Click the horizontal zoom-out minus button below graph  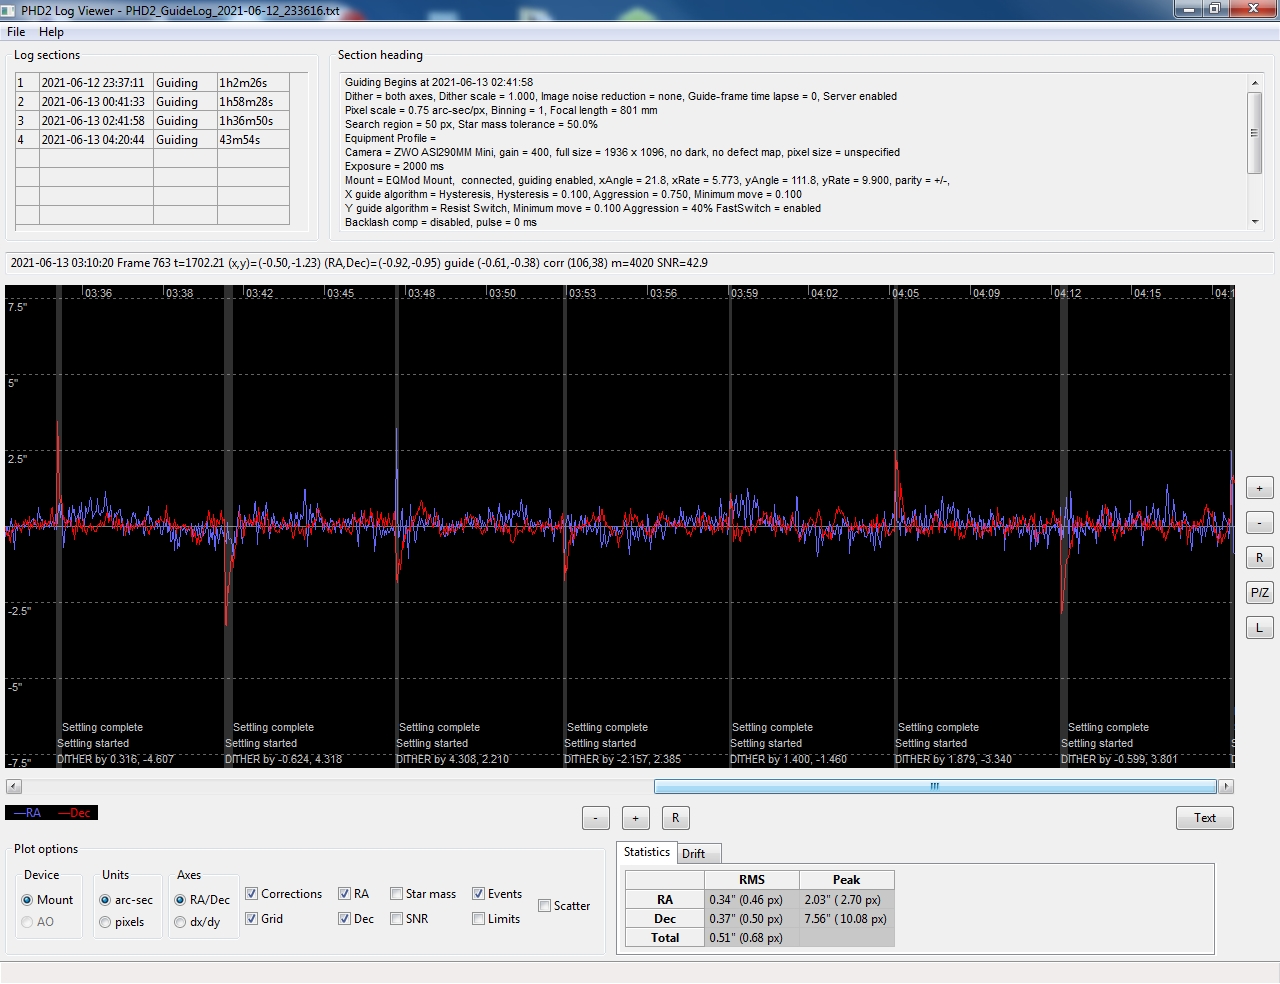click(x=596, y=818)
